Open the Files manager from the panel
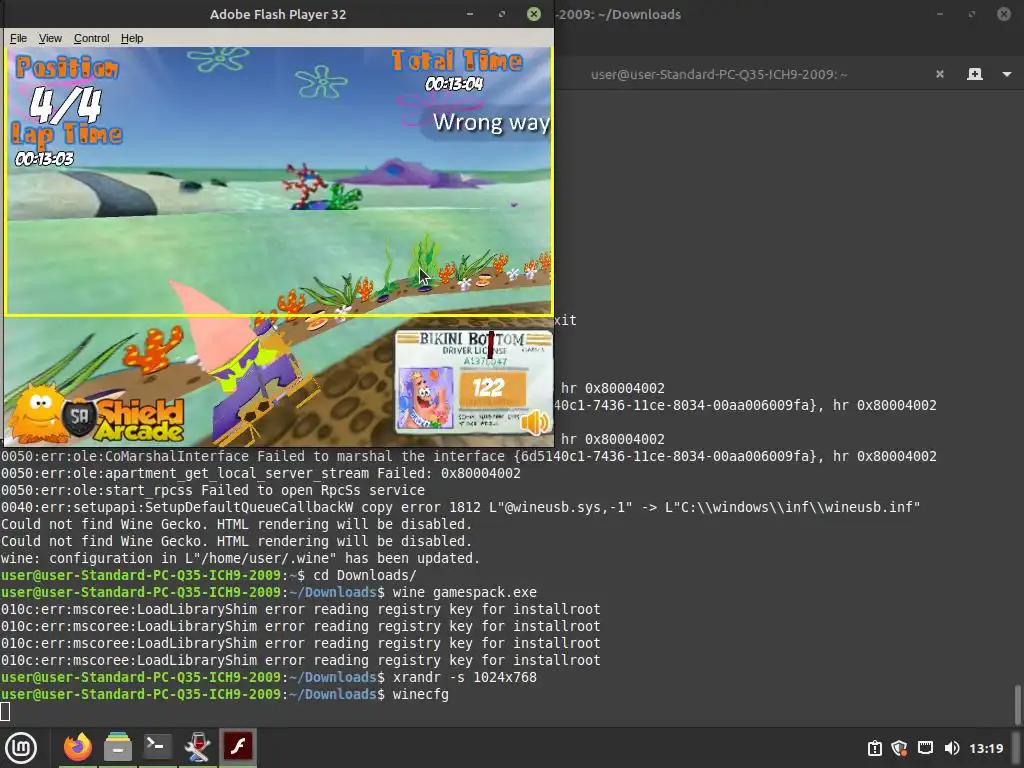1024x768 pixels. click(118, 747)
